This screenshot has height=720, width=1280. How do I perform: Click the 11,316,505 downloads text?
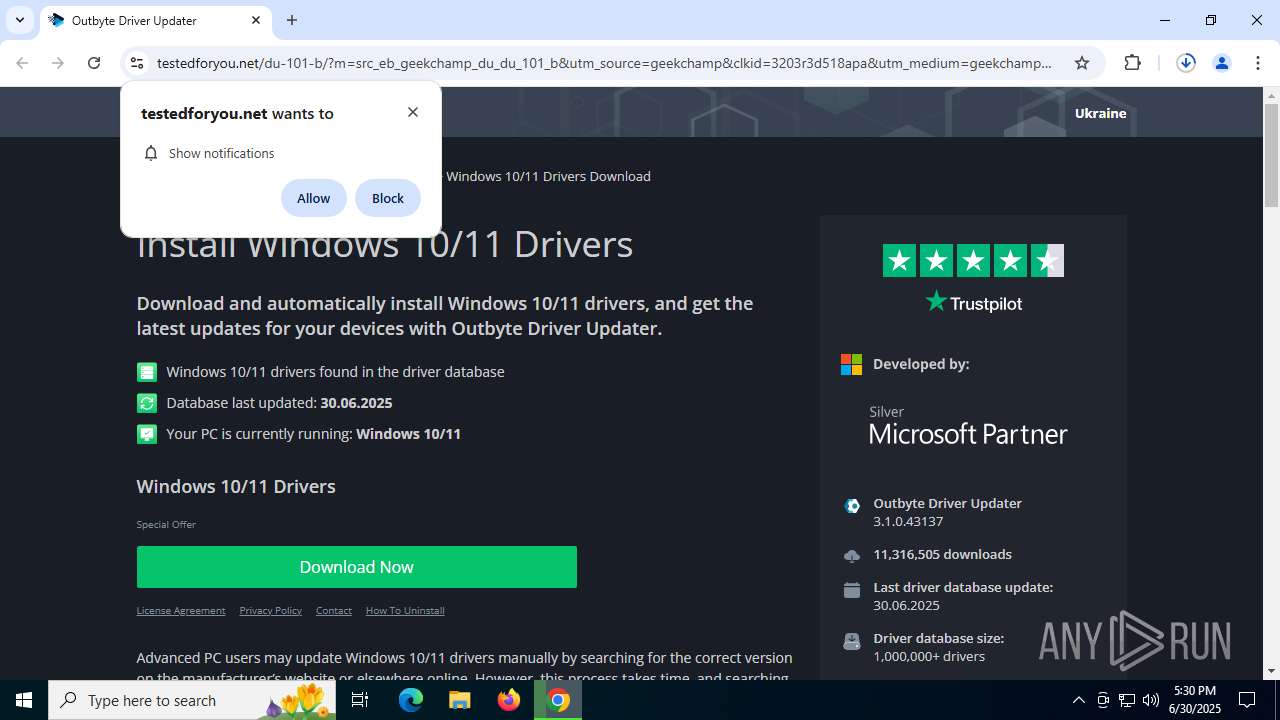pos(942,554)
